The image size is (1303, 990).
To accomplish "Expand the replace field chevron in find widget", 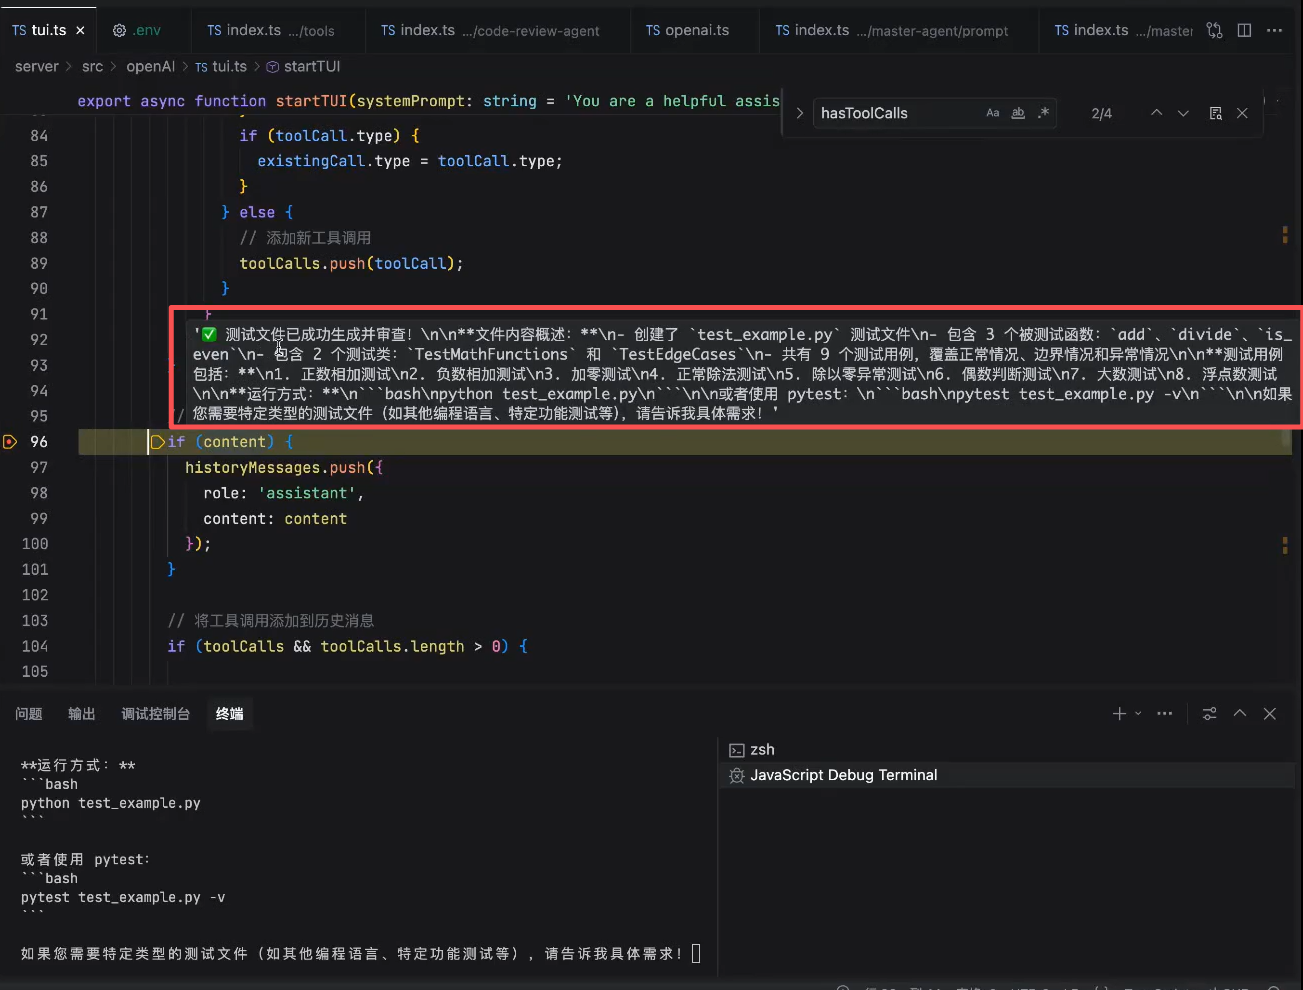I will (x=800, y=113).
